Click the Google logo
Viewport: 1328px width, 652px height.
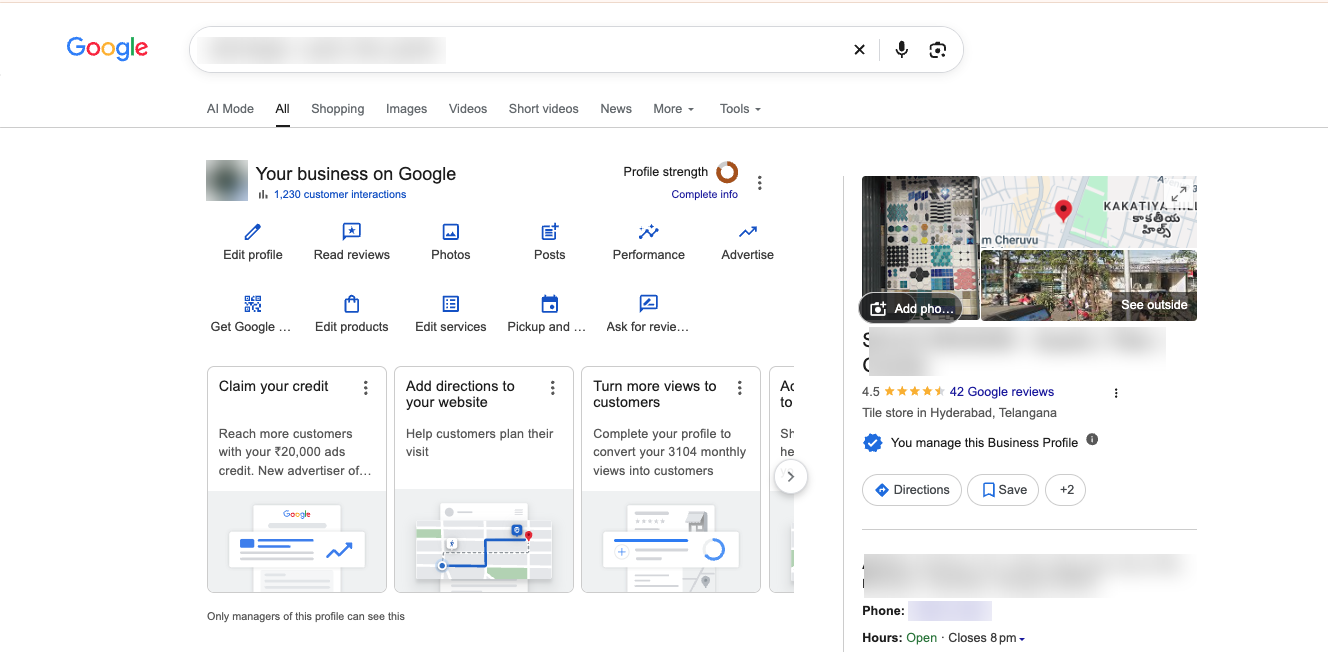coord(107,48)
